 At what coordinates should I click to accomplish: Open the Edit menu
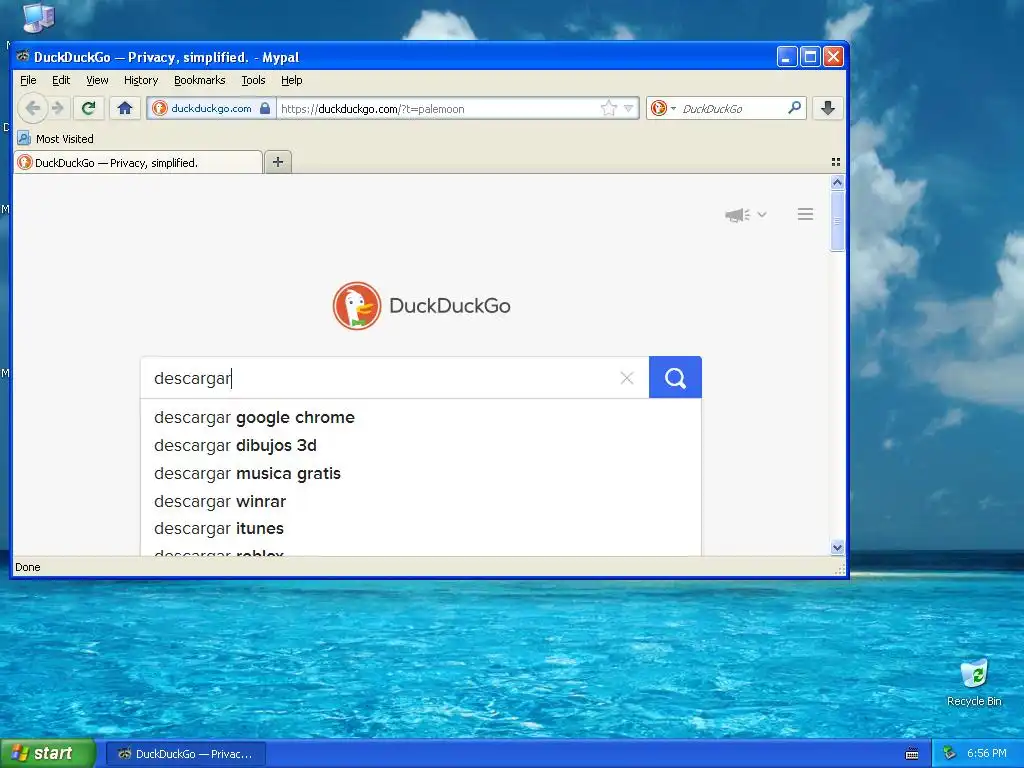point(61,80)
